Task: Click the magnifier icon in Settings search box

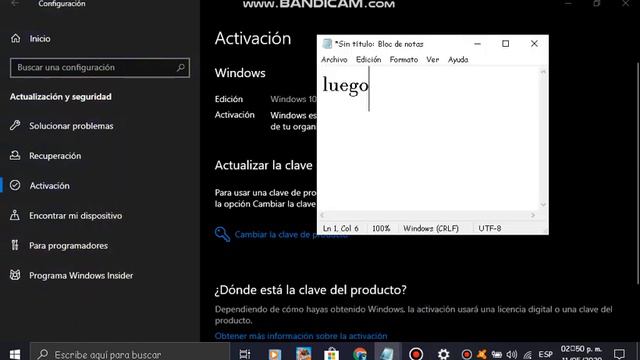Action: [180, 67]
